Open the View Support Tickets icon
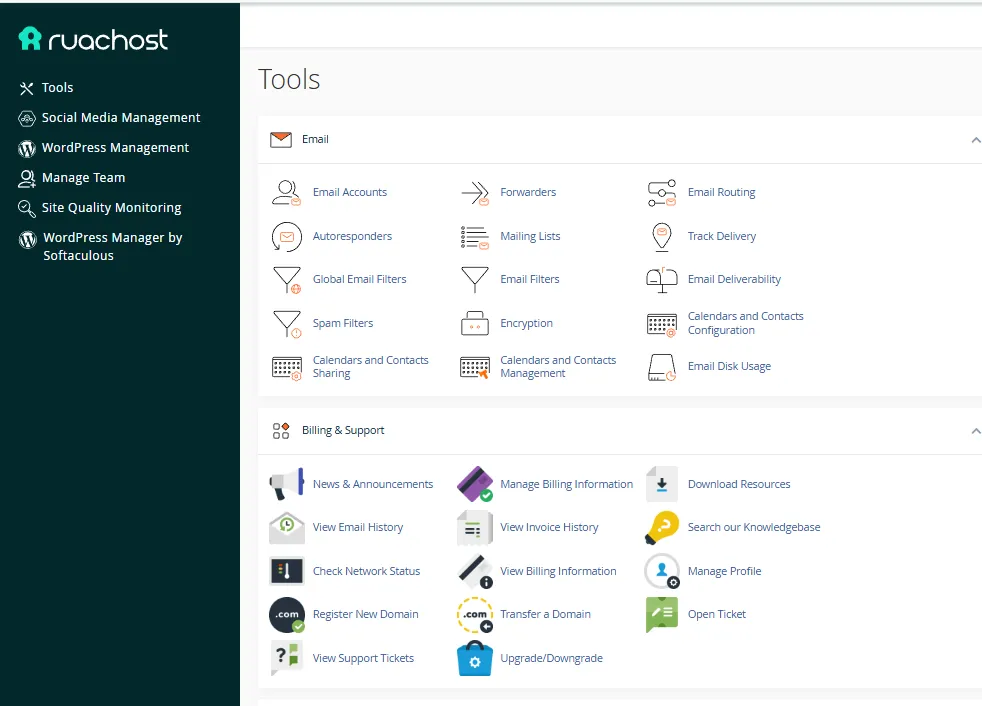 point(286,658)
